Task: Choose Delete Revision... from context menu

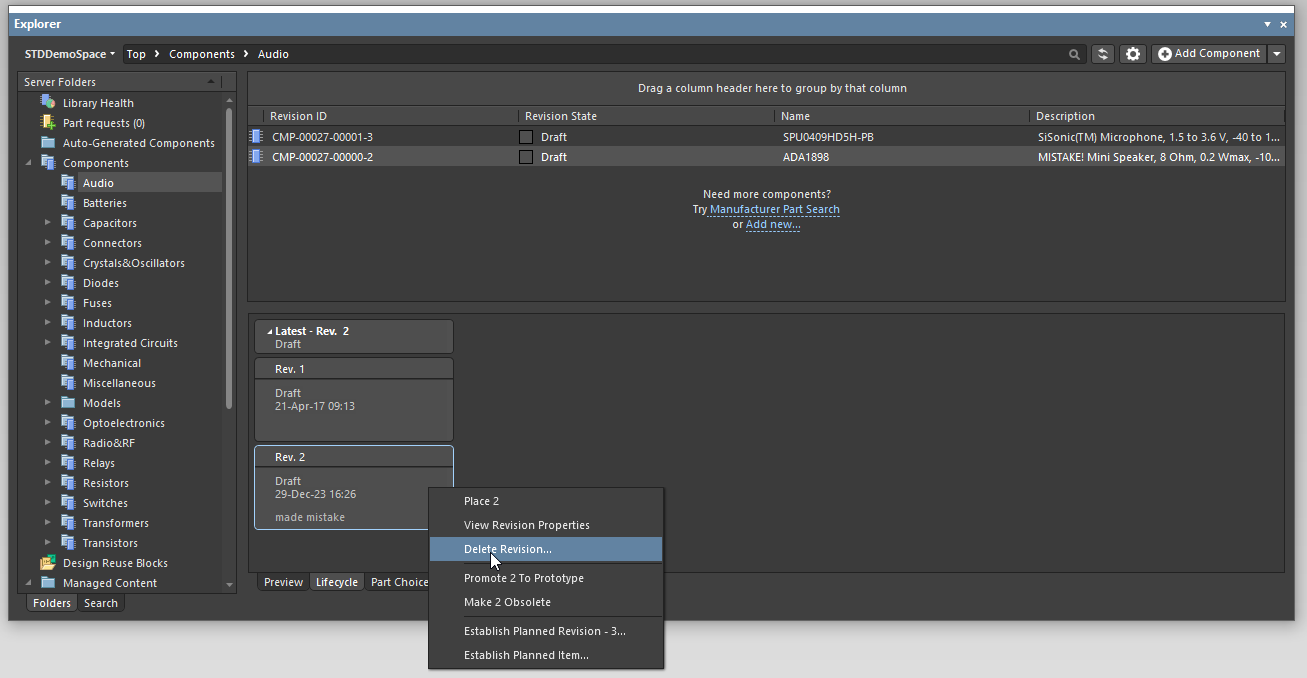Action: 546,549
